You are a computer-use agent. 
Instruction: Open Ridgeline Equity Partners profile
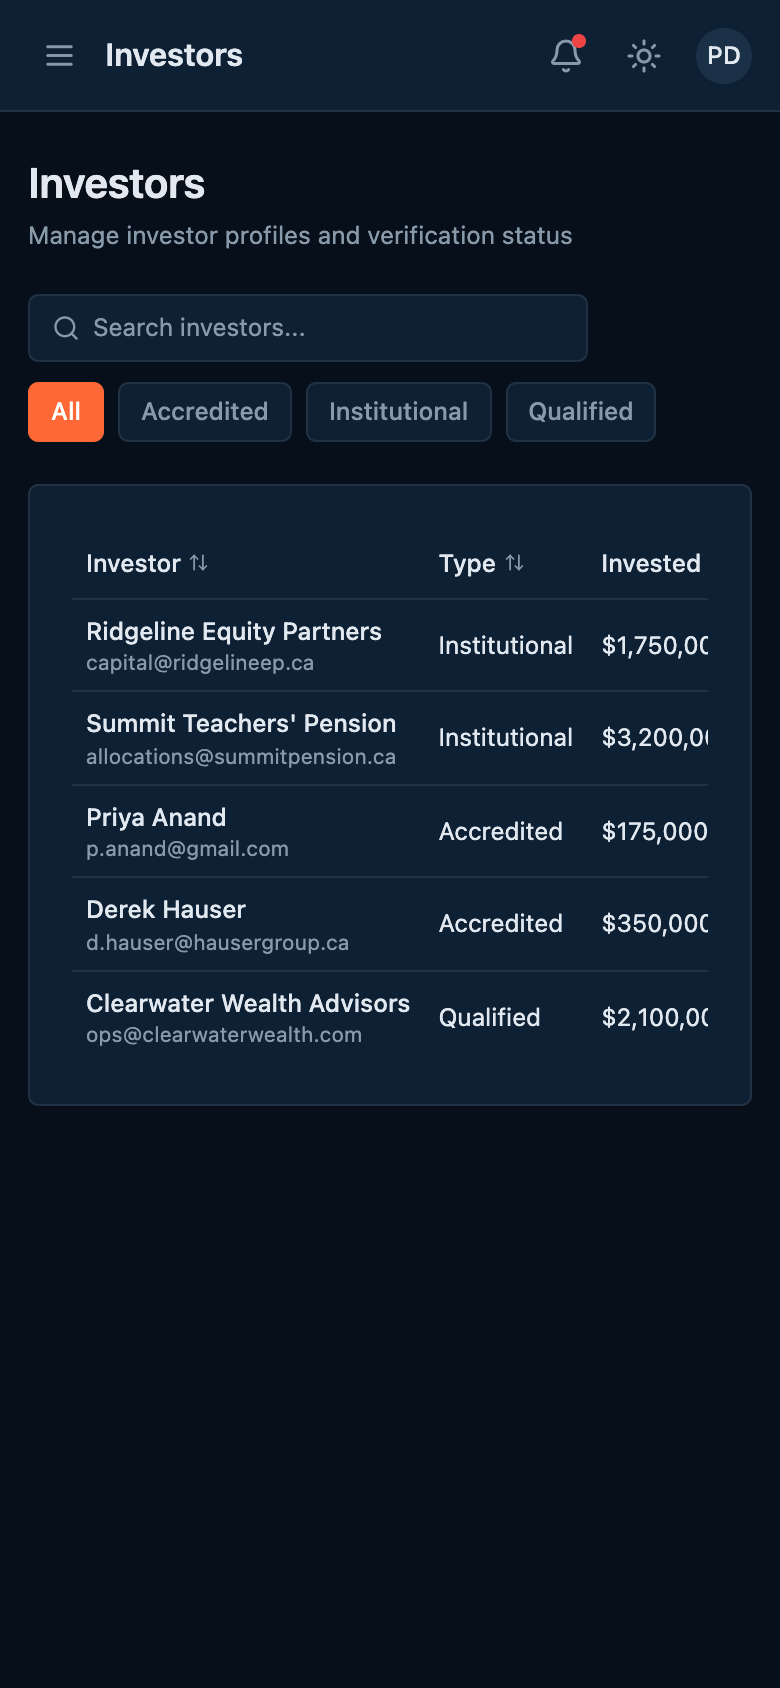click(233, 631)
